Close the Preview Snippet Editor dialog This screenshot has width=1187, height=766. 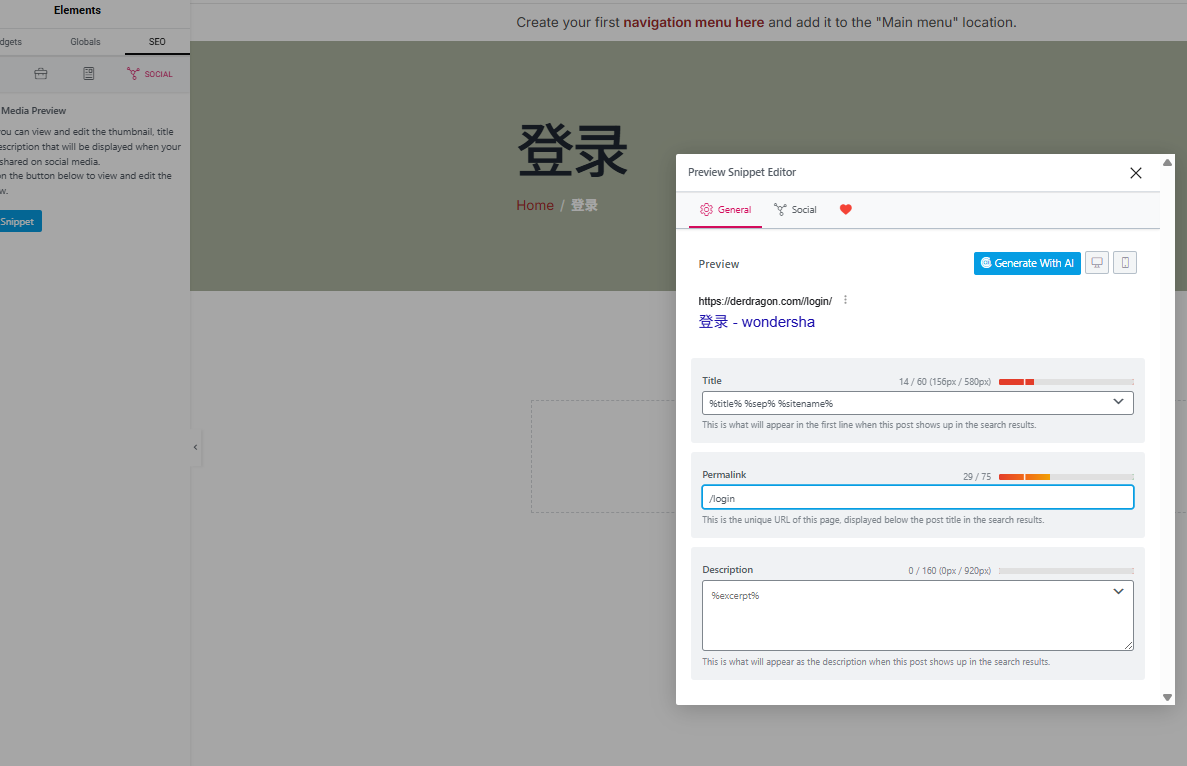coord(1135,173)
